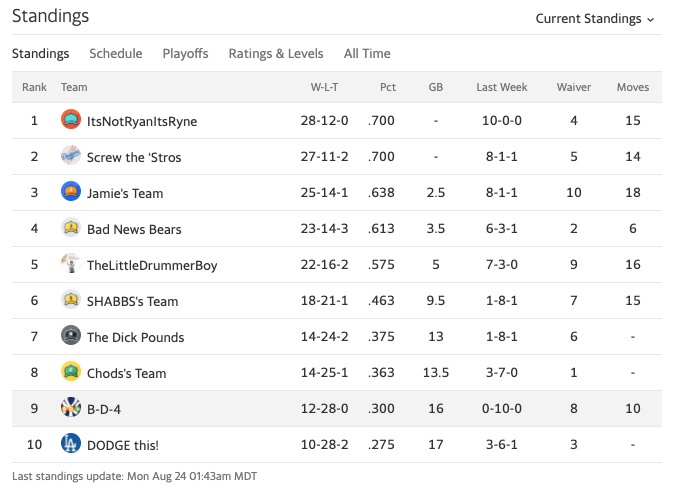
Task: Select the Ratings & Levels tab
Action: 275,54
